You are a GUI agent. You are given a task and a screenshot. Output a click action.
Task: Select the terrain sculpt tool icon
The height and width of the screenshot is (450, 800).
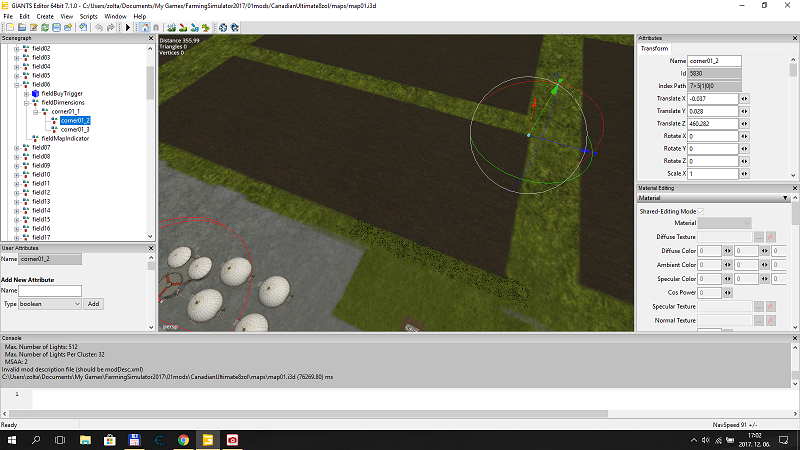click(x=171, y=28)
